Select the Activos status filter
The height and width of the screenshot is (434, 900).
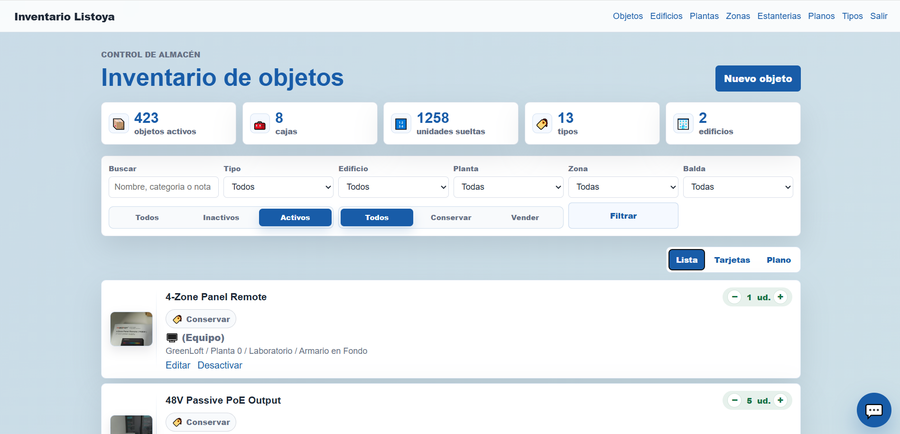click(295, 218)
